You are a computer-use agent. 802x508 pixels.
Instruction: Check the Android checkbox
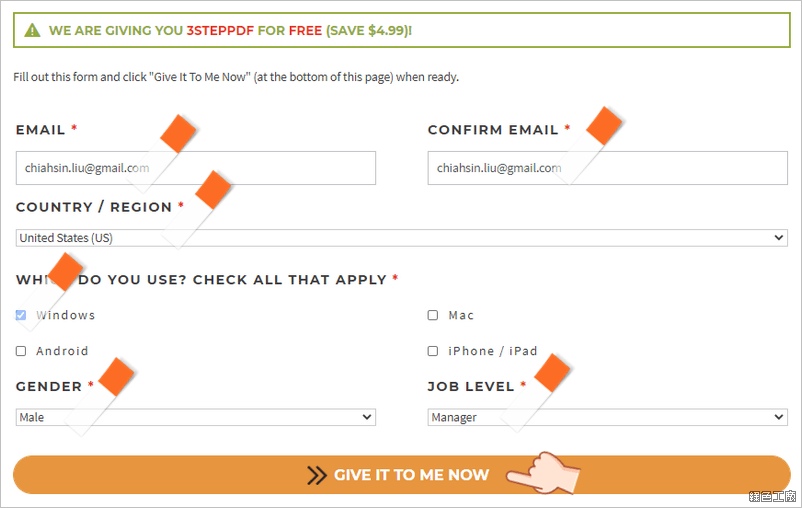click(21, 351)
